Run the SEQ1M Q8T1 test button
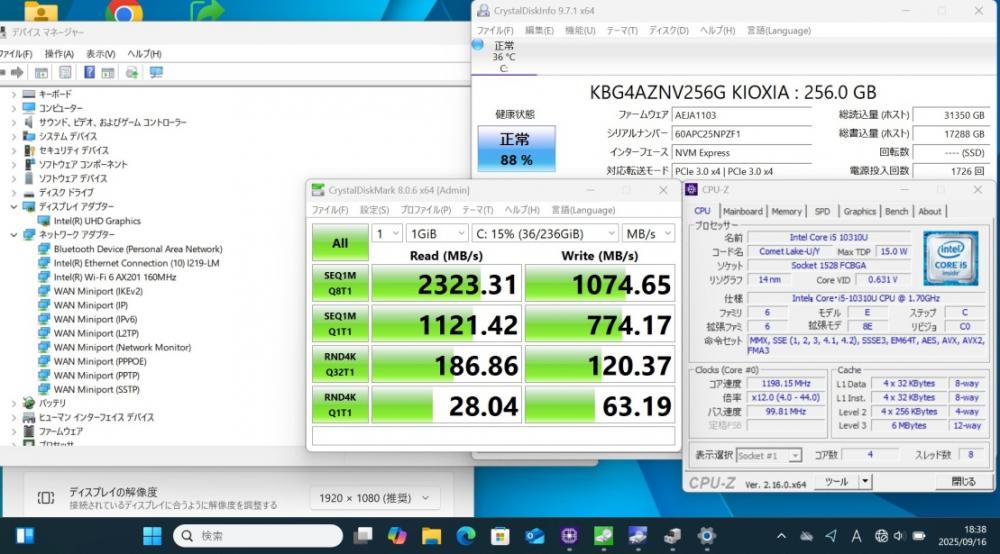 pyautogui.click(x=340, y=283)
